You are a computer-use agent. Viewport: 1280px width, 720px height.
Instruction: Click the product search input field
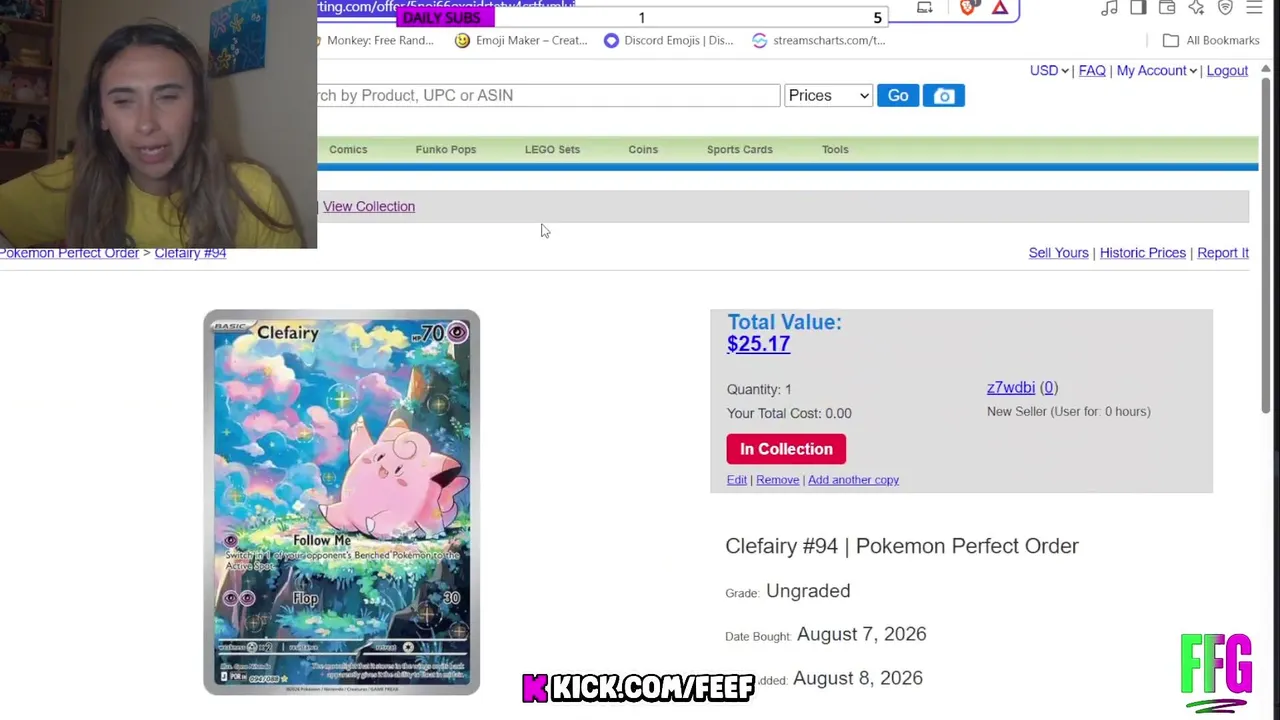pyautogui.click(x=548, y=96)
